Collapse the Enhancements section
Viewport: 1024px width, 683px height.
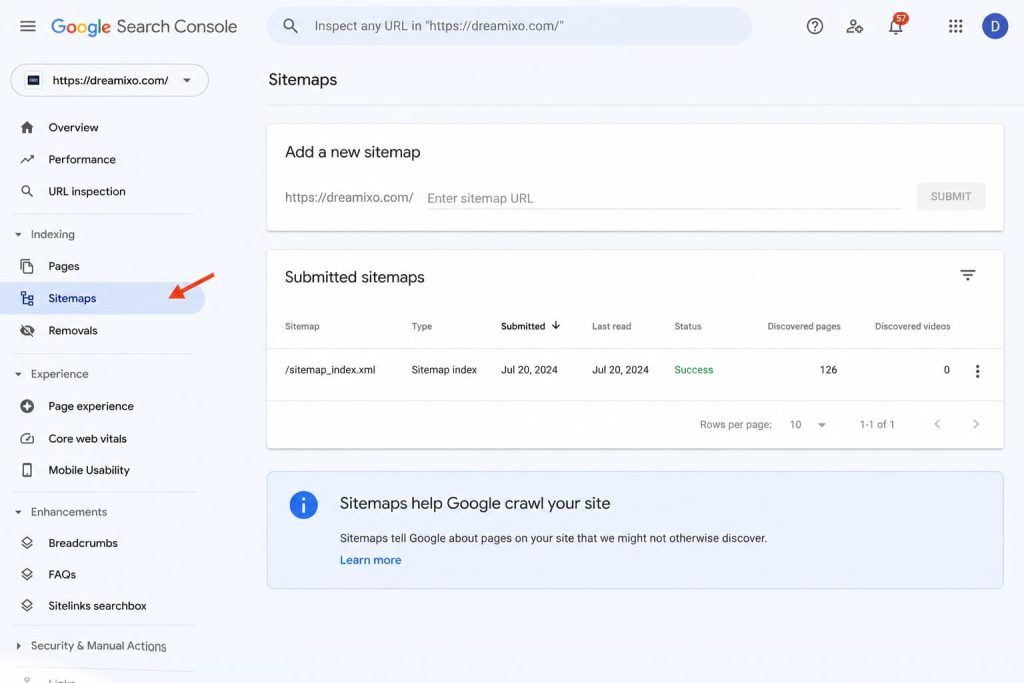tap(18, 512)
